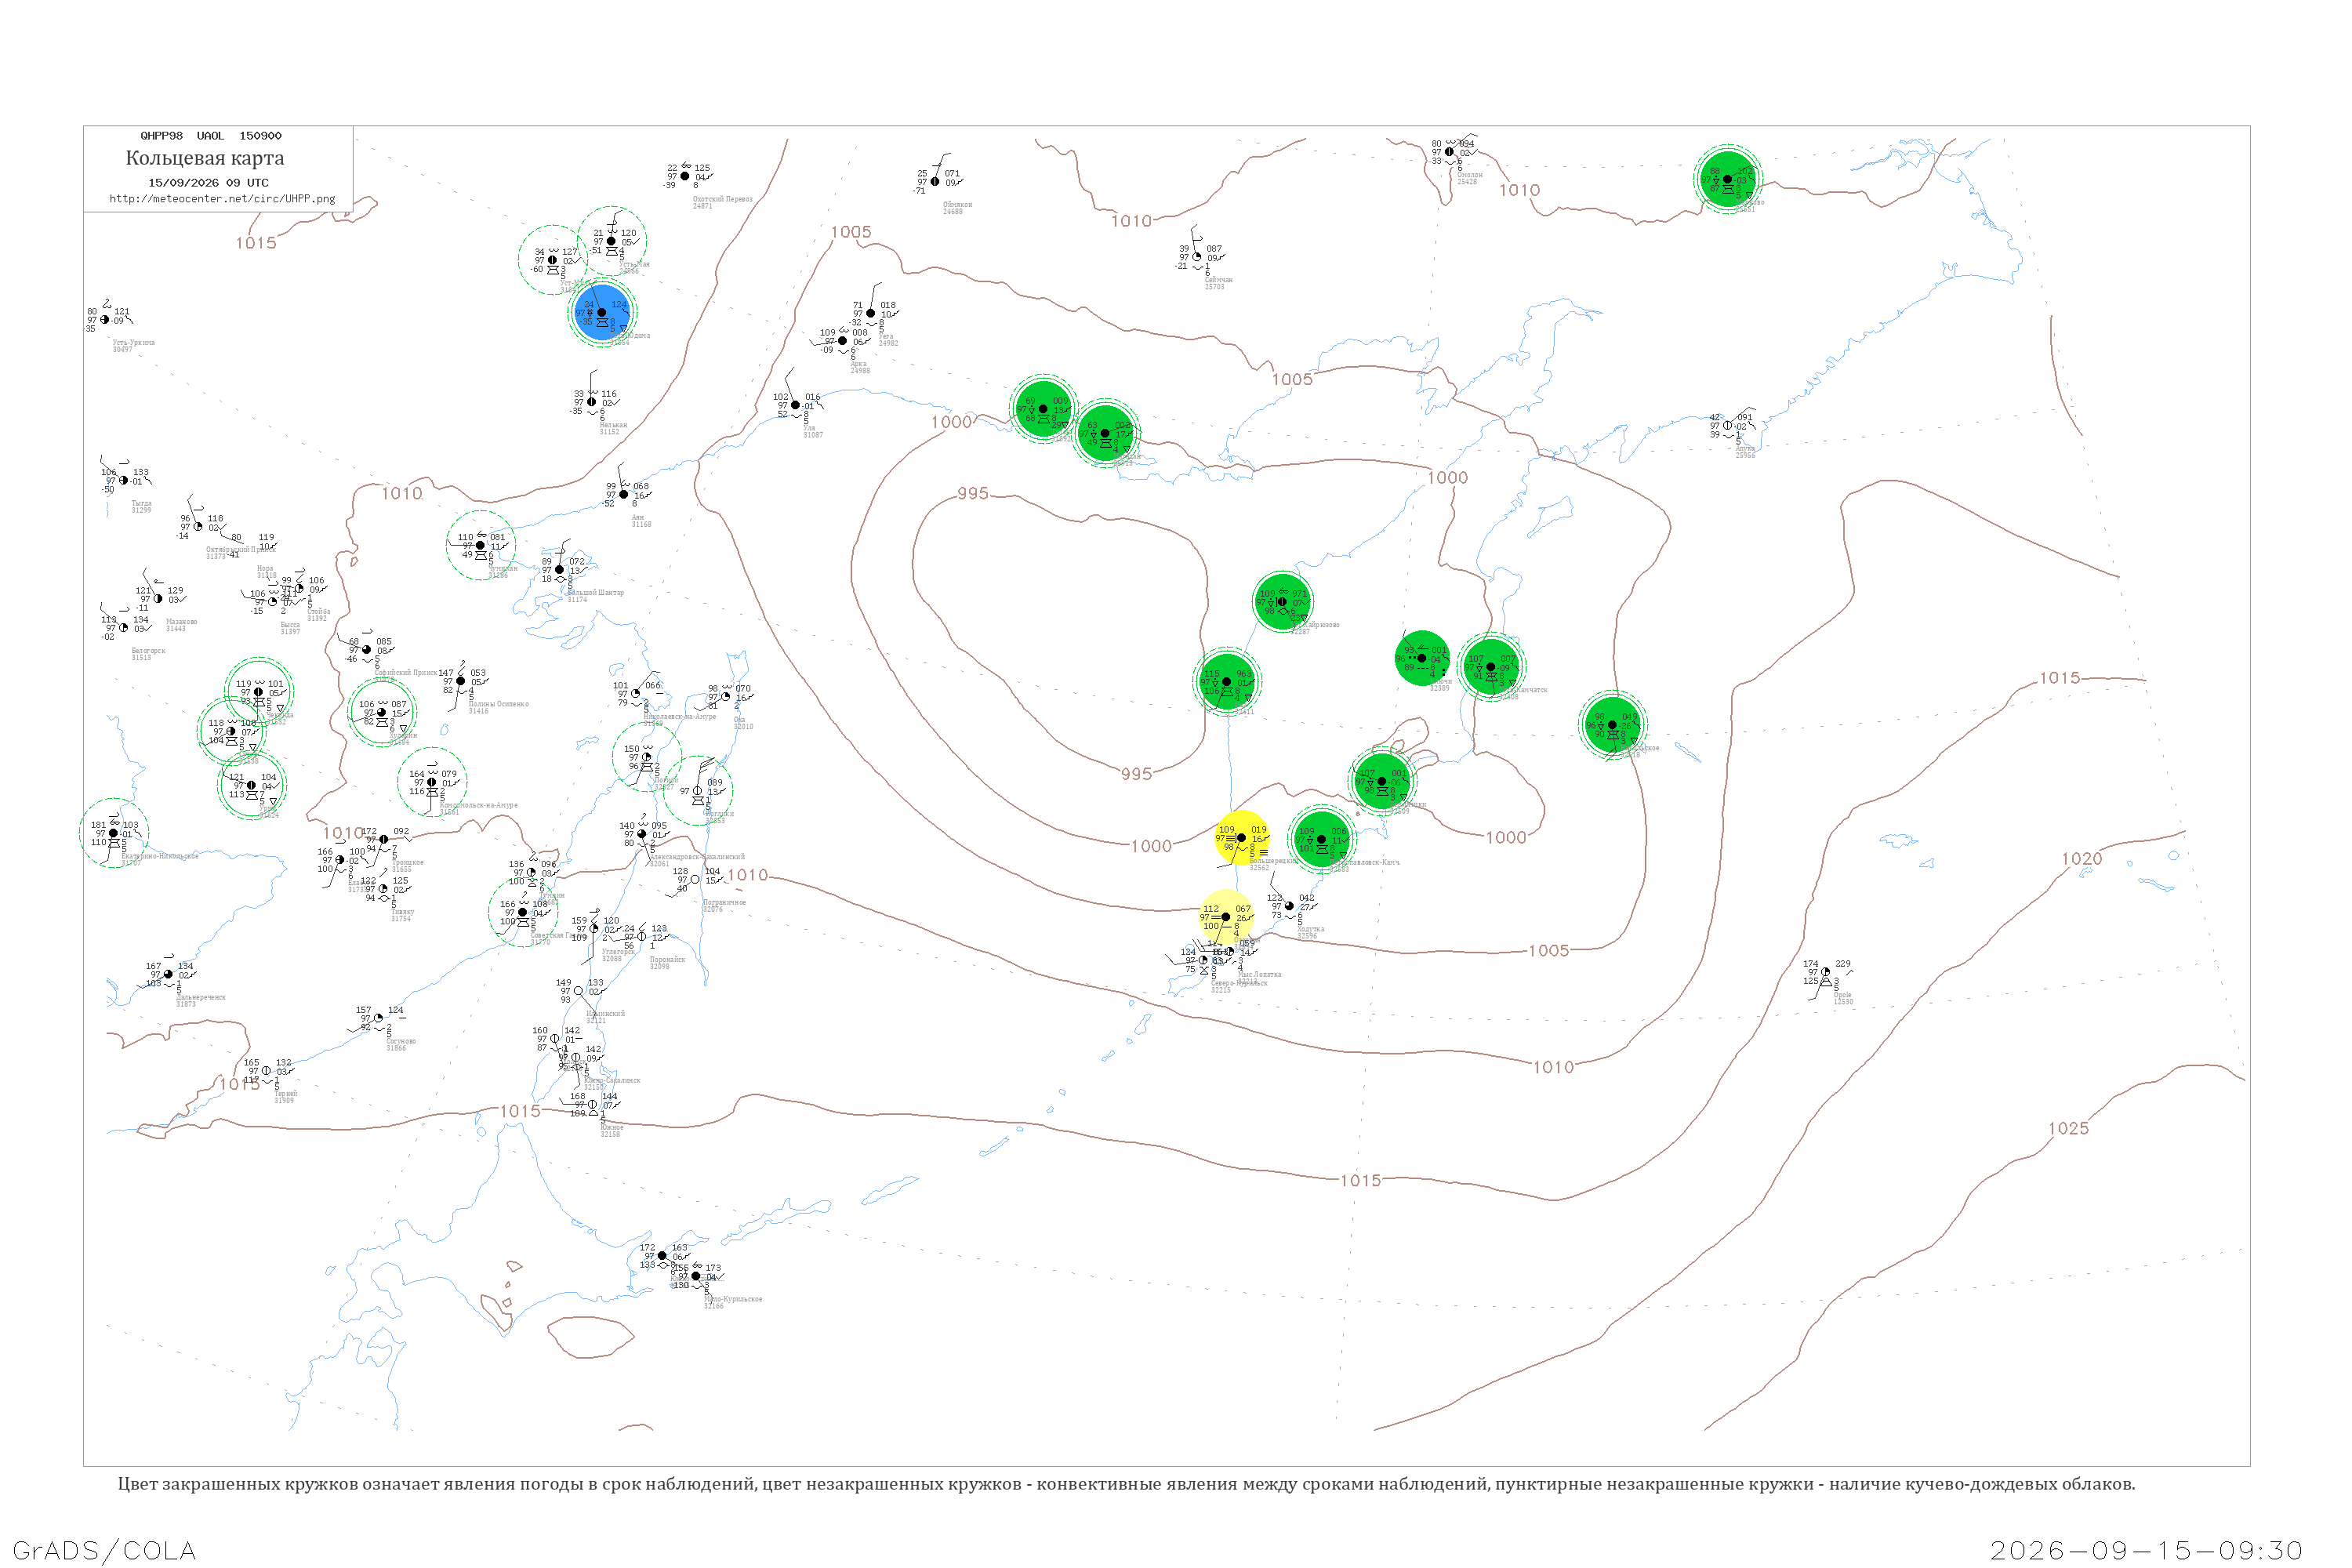This screenshot has height=1568, width=2352.
Task: Select the green Петропавловск-Камчатский station marker
Action: (1321, 839)
